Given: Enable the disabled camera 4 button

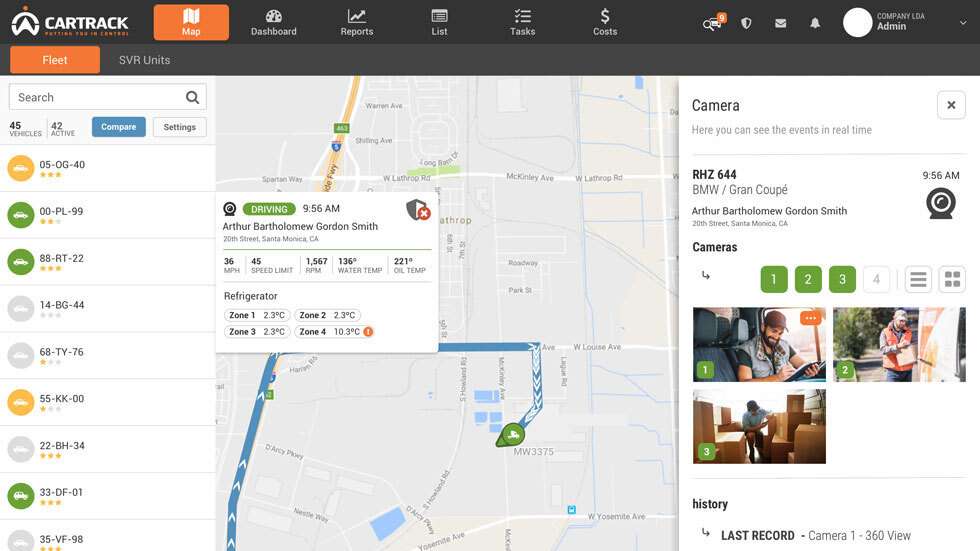Looking at the screenshot, I should pyautogui.click(x=876, y=279).
